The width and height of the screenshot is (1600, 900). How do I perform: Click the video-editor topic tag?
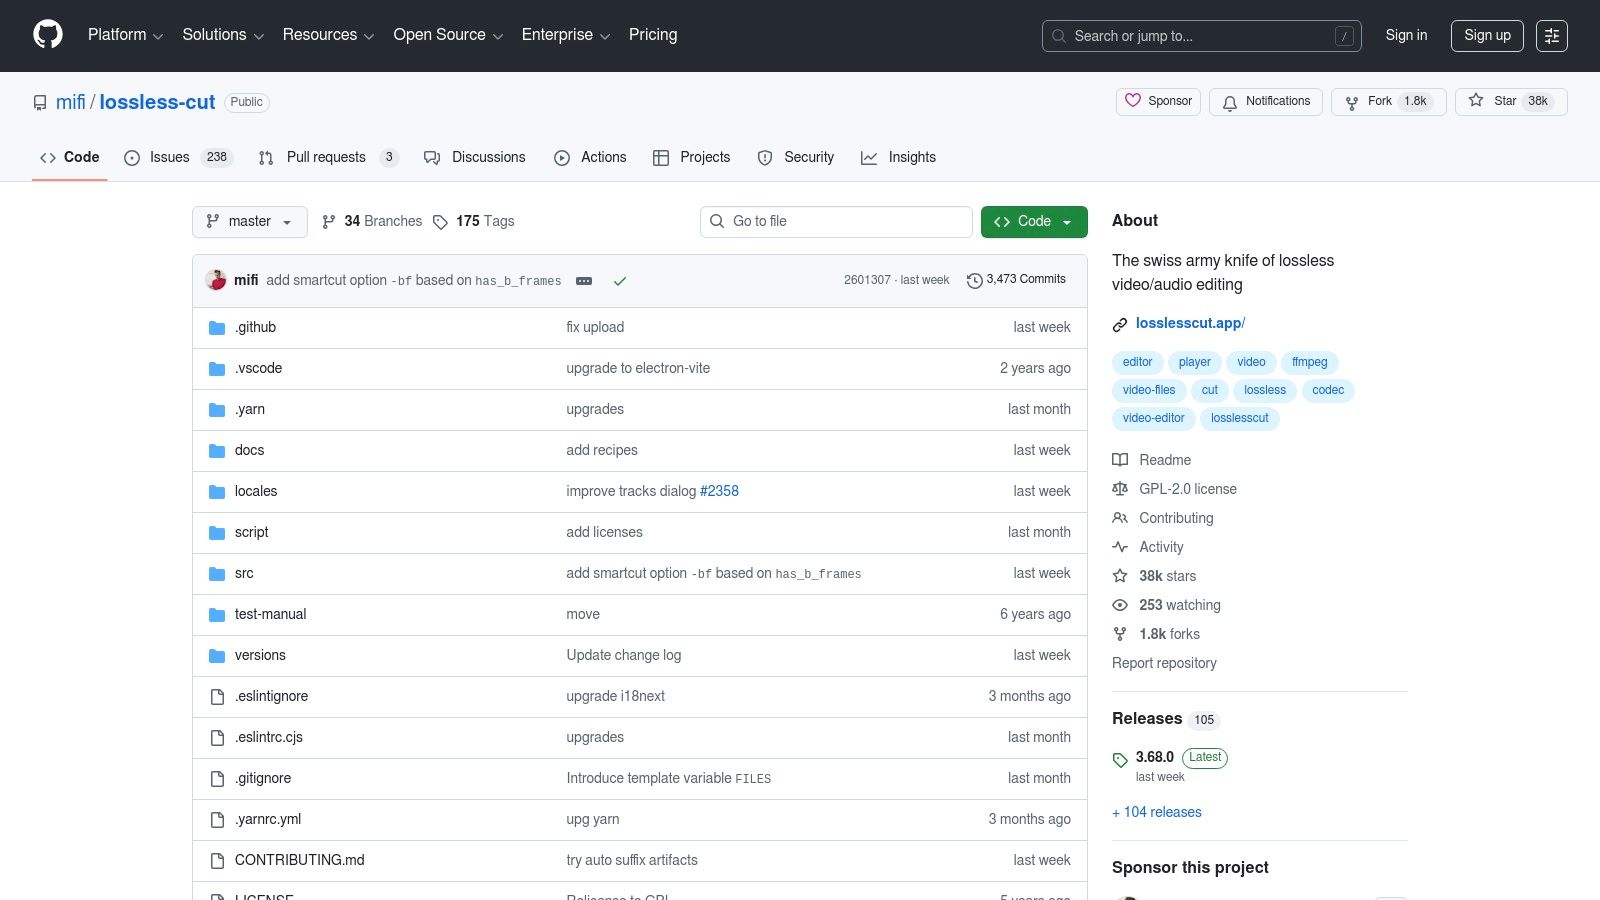point(1153,418)
